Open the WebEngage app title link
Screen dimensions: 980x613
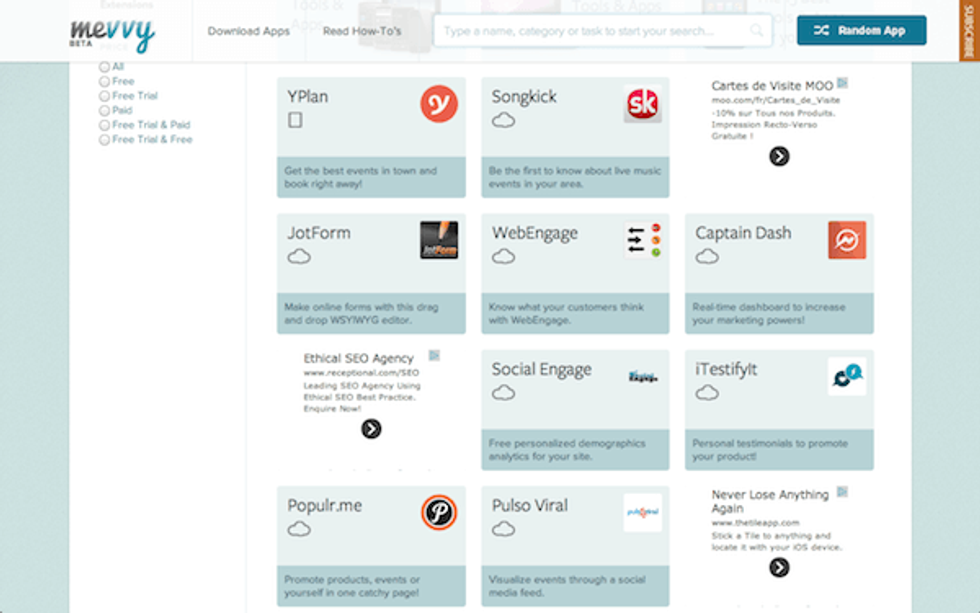[534, 233]
